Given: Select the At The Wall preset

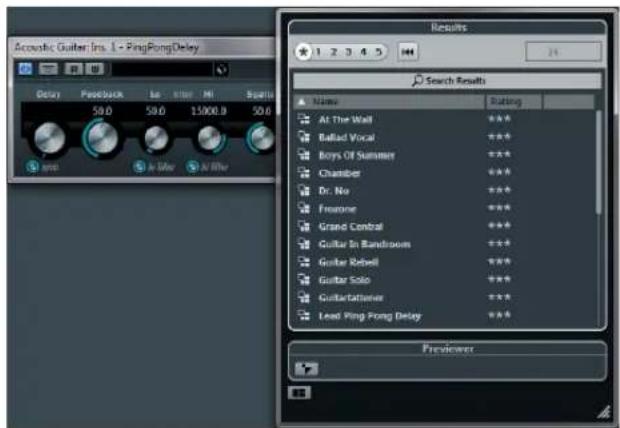Looking at the screenshot, I should [x=345, y=119].
